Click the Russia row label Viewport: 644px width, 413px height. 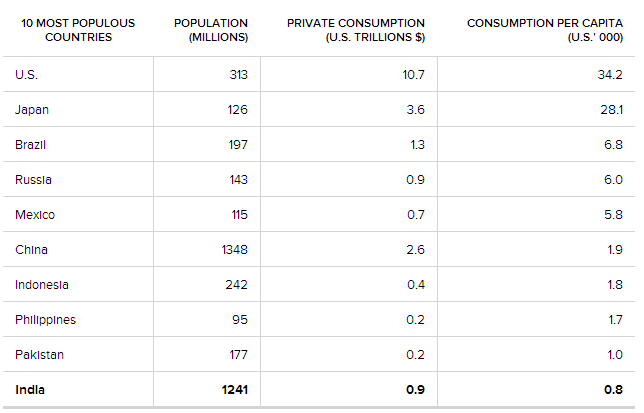[x=33, y=180]
